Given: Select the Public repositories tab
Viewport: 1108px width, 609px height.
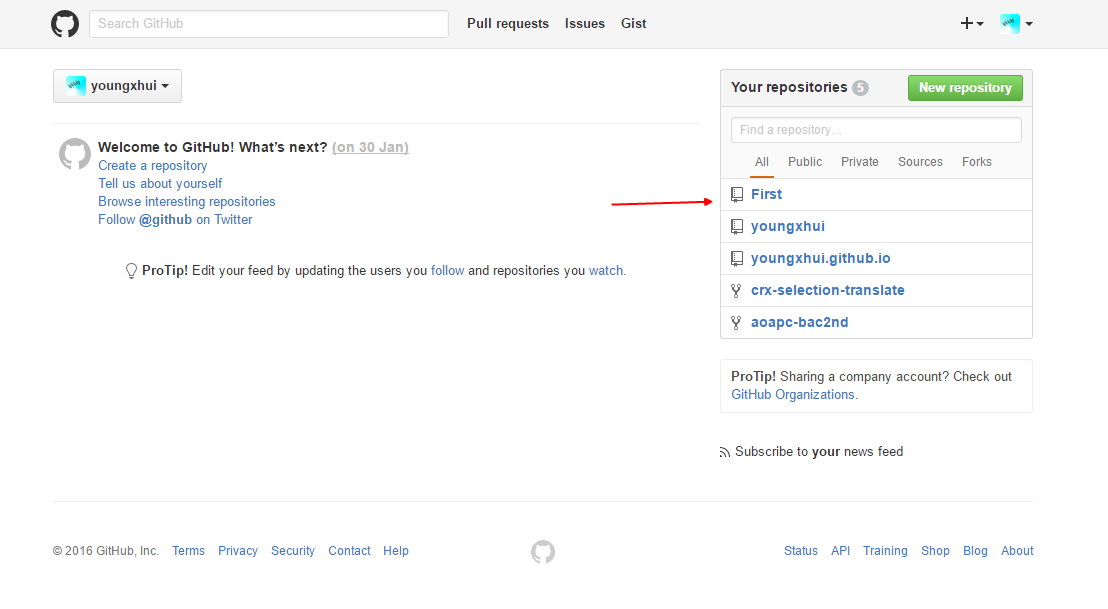Looking at the screenshot, I should [805, 162].
